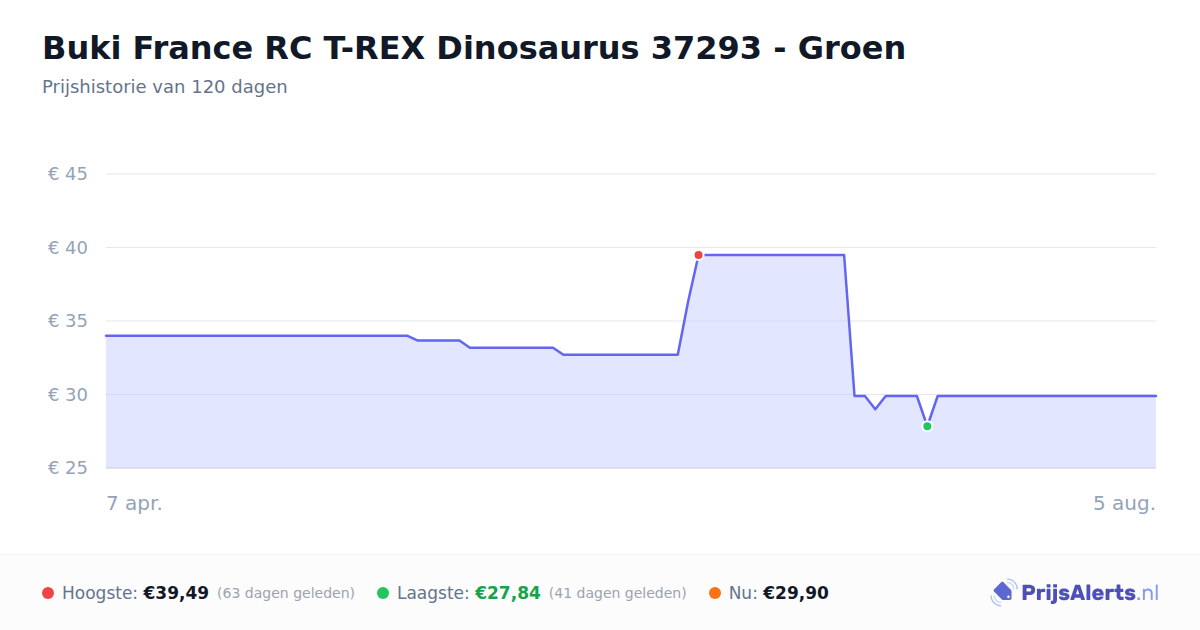Screen dimensions: 1200x630
Task: Click the product title Buki France RC T-REX
Action: tap(474, 47)
